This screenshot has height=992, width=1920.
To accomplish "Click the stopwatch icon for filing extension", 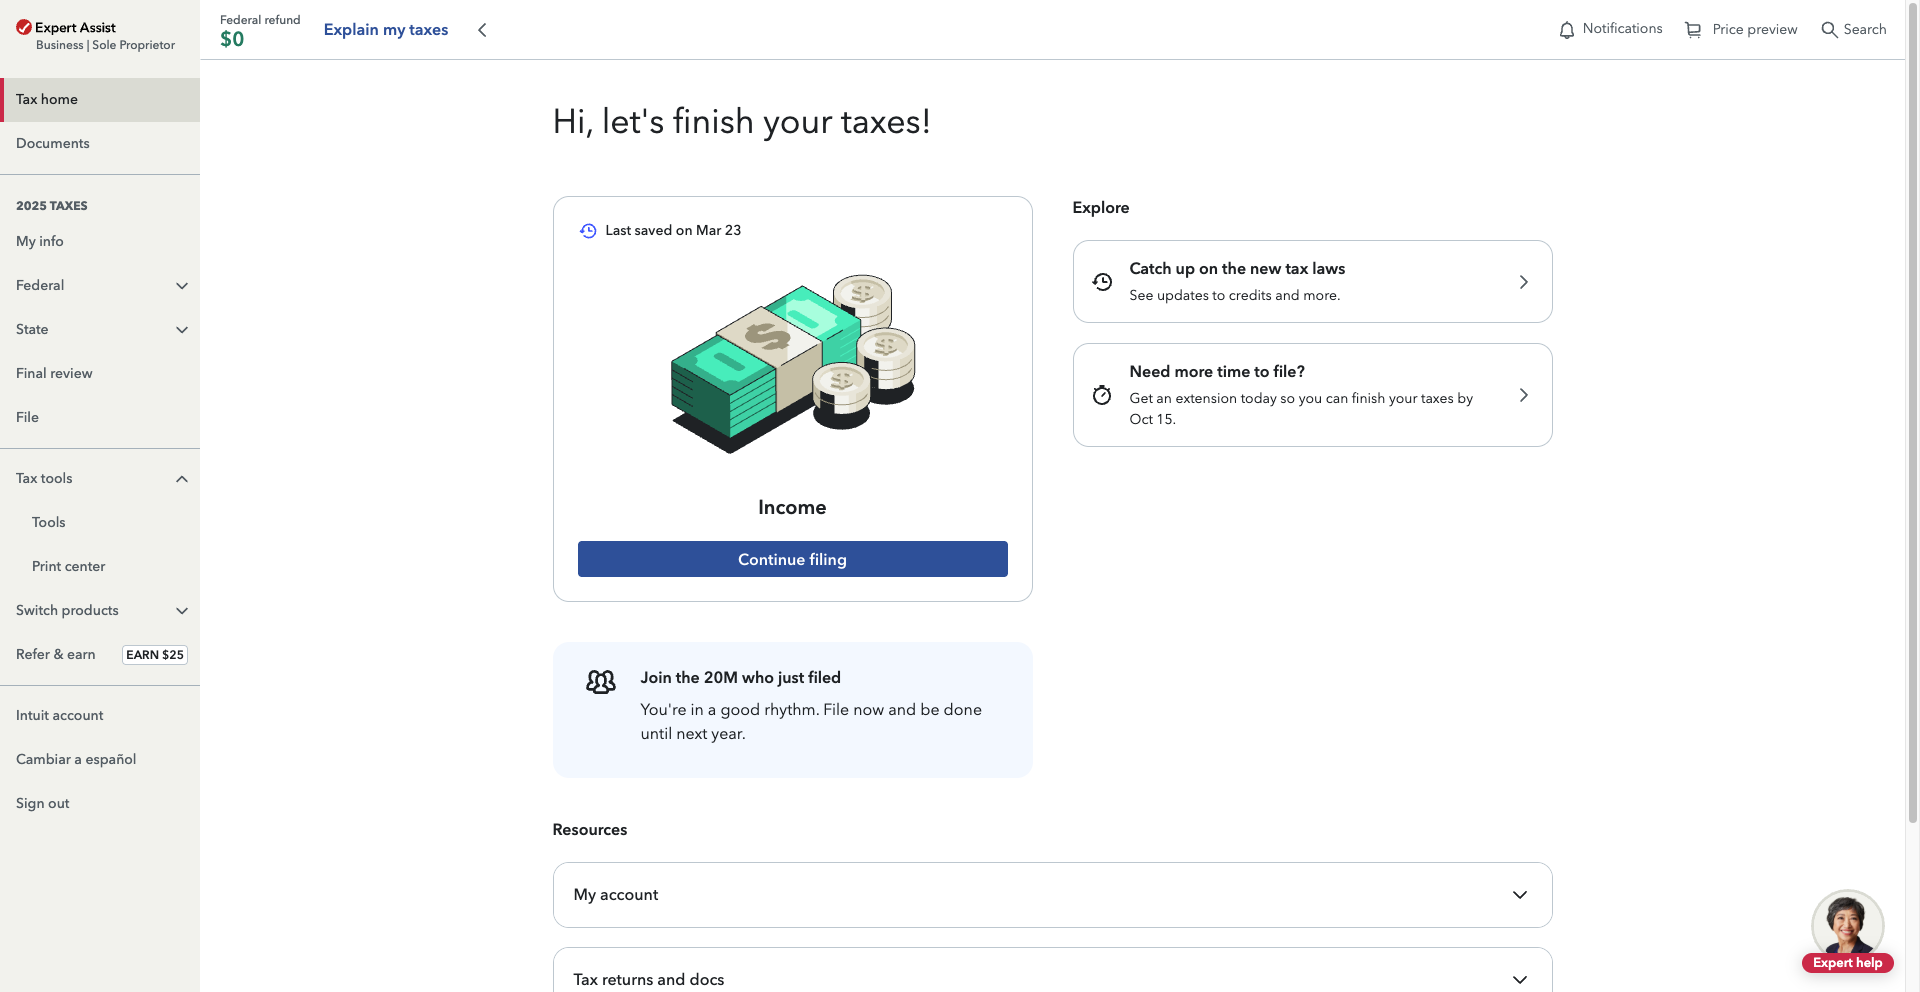I will coord(1102,395).
